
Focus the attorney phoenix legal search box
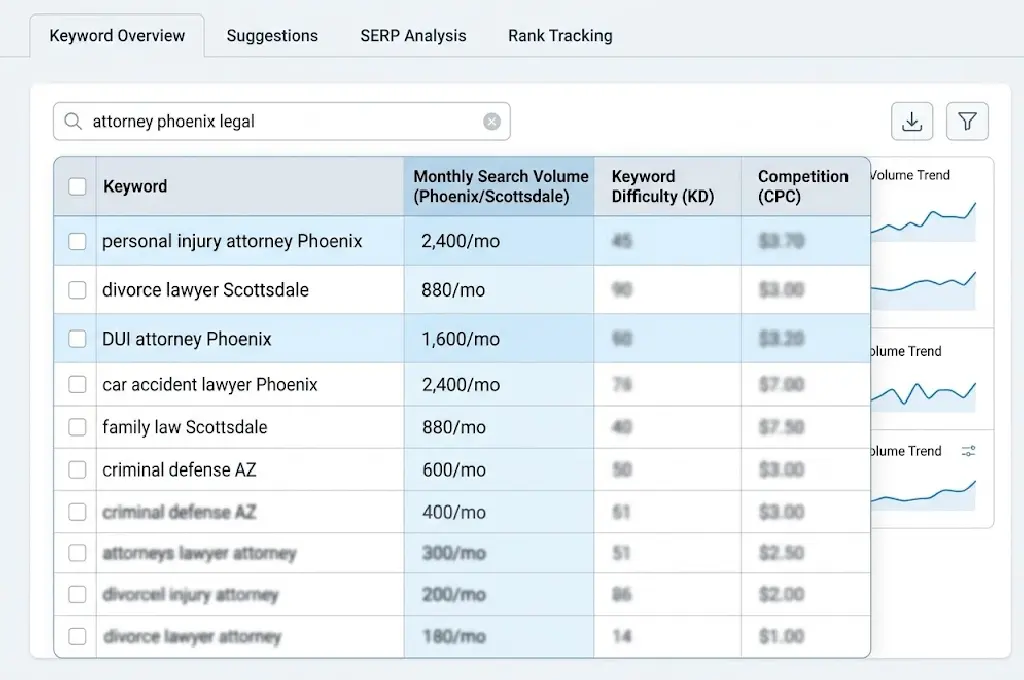click(x=280, y=121)
